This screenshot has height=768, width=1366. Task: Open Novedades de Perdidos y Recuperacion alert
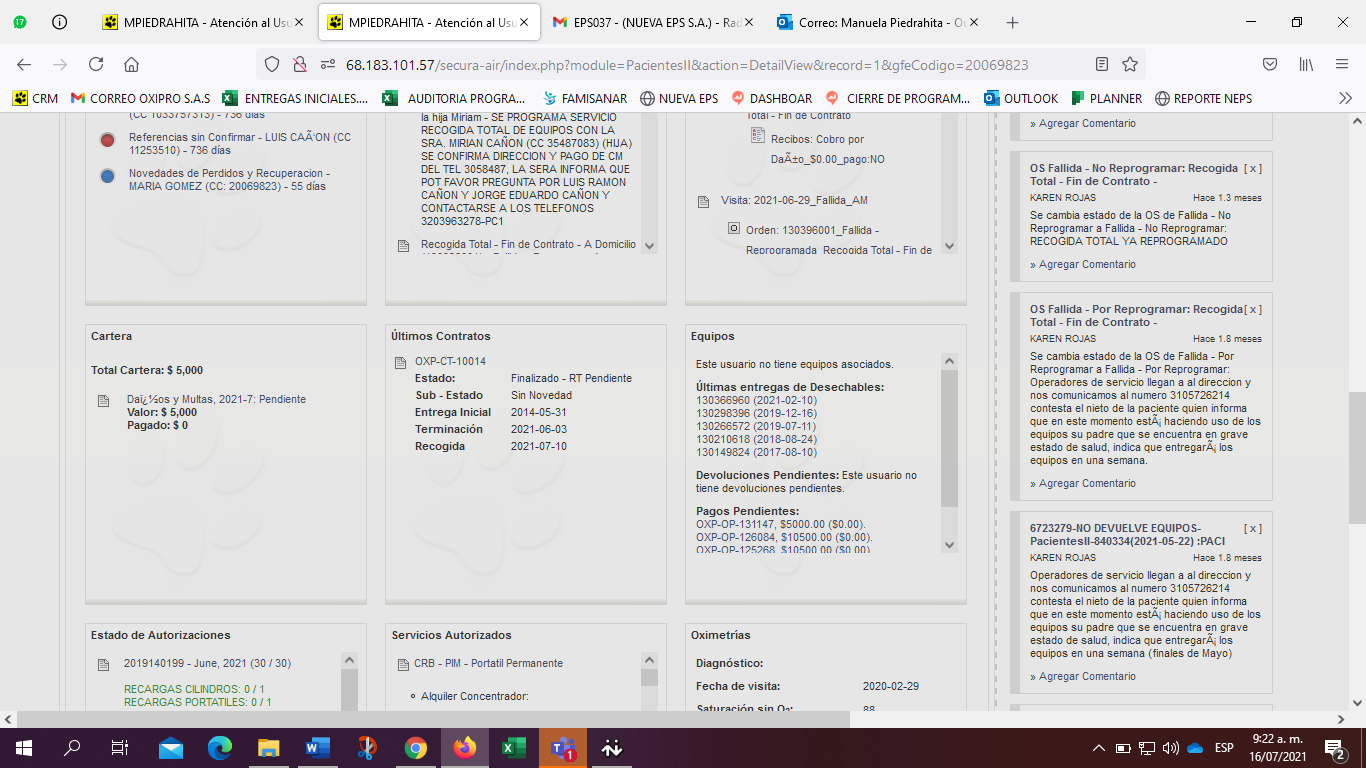229,179
